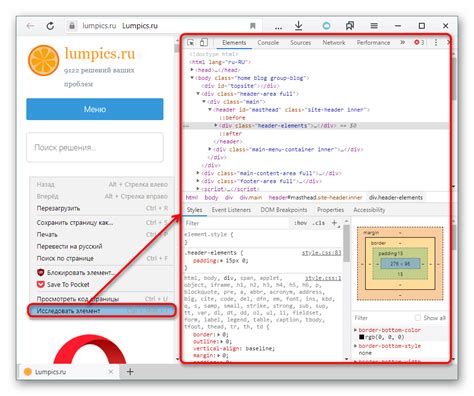The image size is (474, 396).
Task: Click the blue Меню button
Action: [x=95, y=109]
